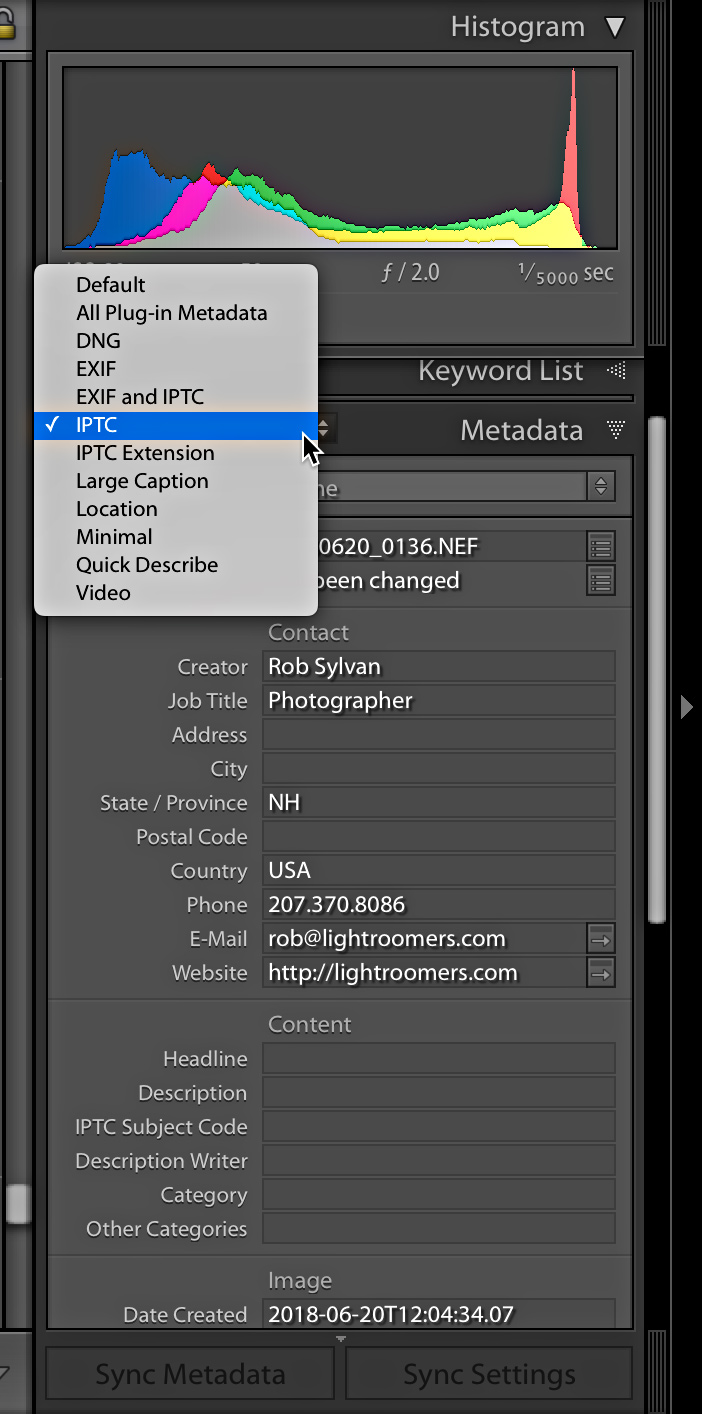
Task: Choose 'EXIF and IPTC' in the open menu
Action: coord(140,396)
